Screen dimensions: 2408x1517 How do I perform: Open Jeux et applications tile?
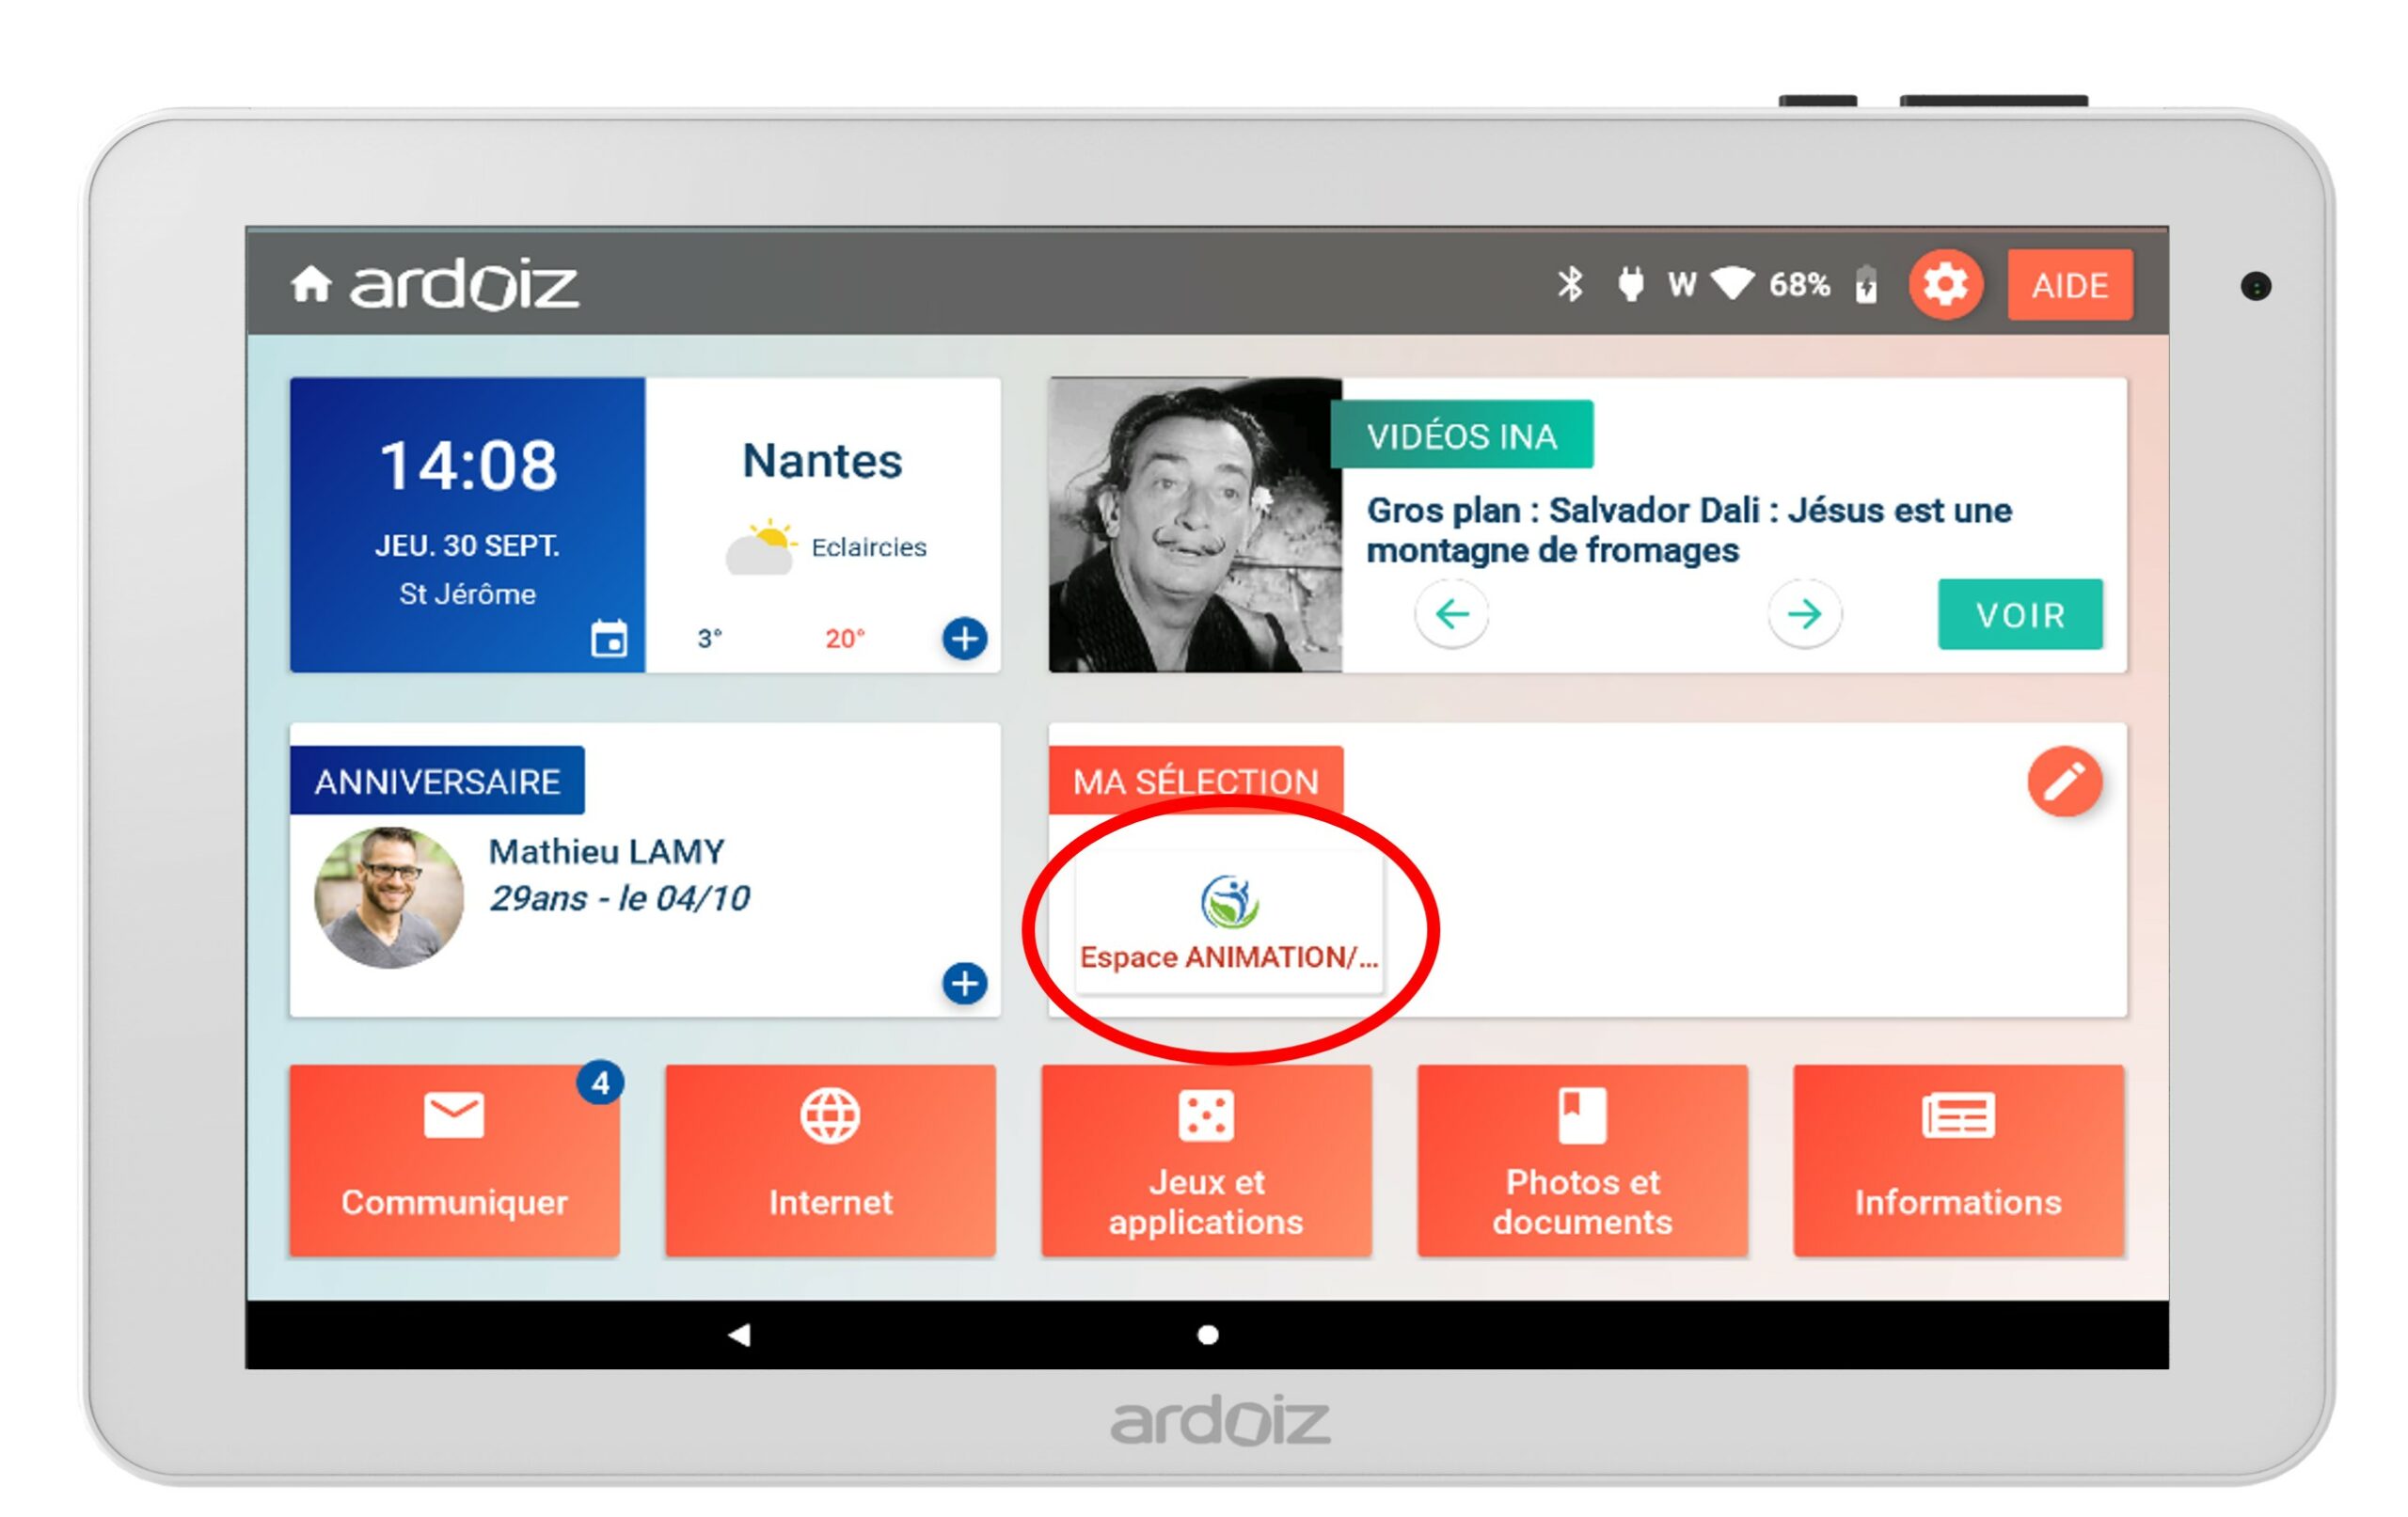[1206, 1160]
